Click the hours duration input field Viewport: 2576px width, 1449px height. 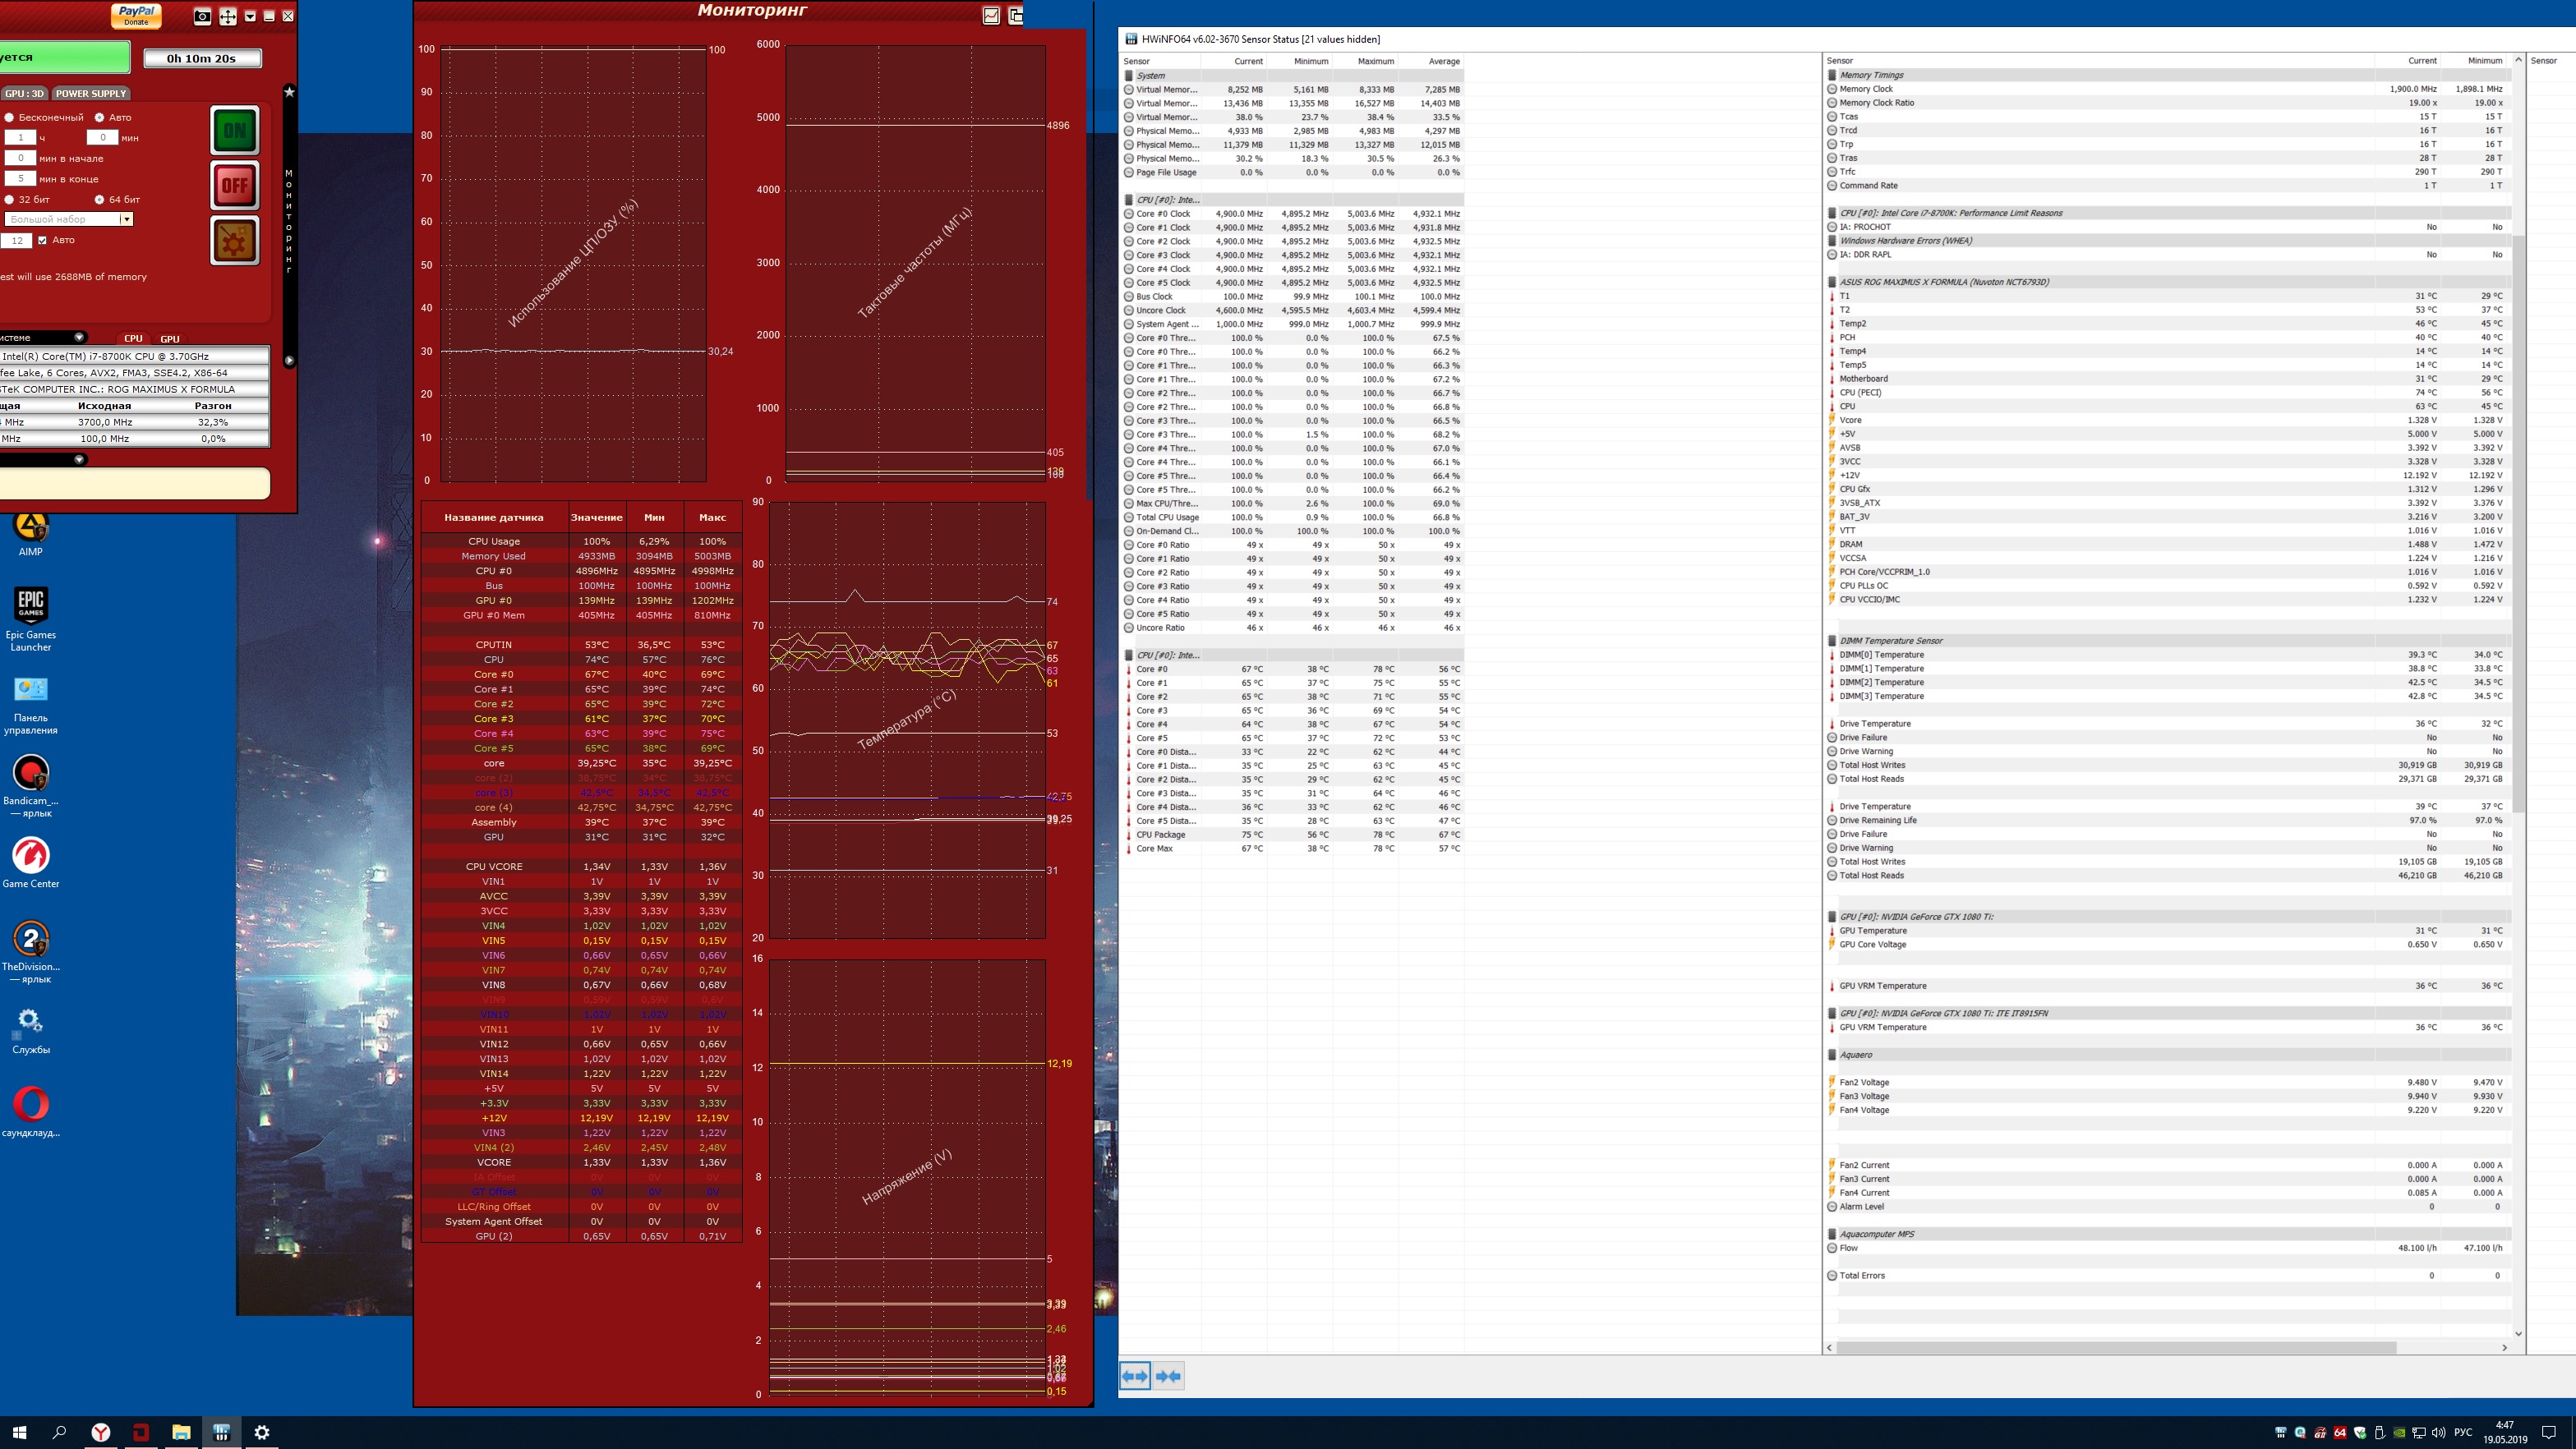(20, 138)
